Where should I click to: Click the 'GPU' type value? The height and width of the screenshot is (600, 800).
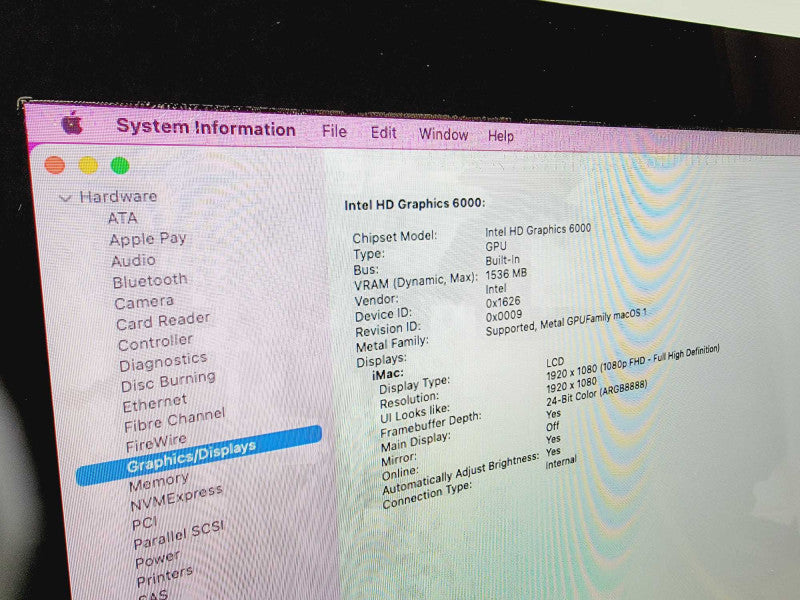click(x=496, y=246)
